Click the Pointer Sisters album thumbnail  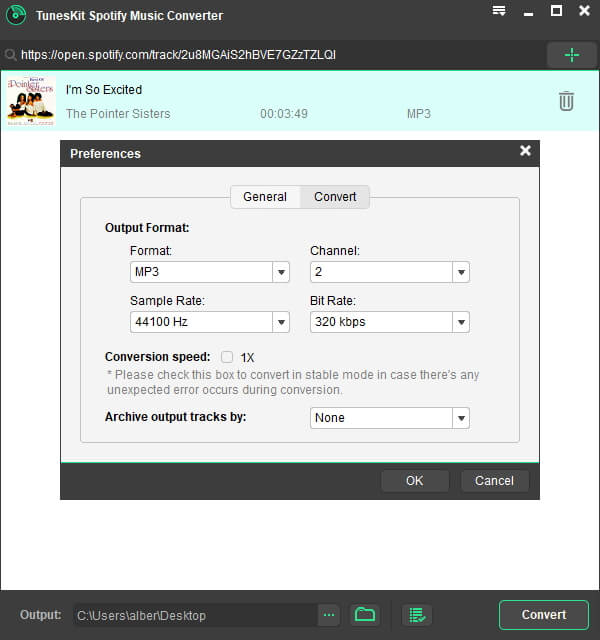(x=31, y=101)
